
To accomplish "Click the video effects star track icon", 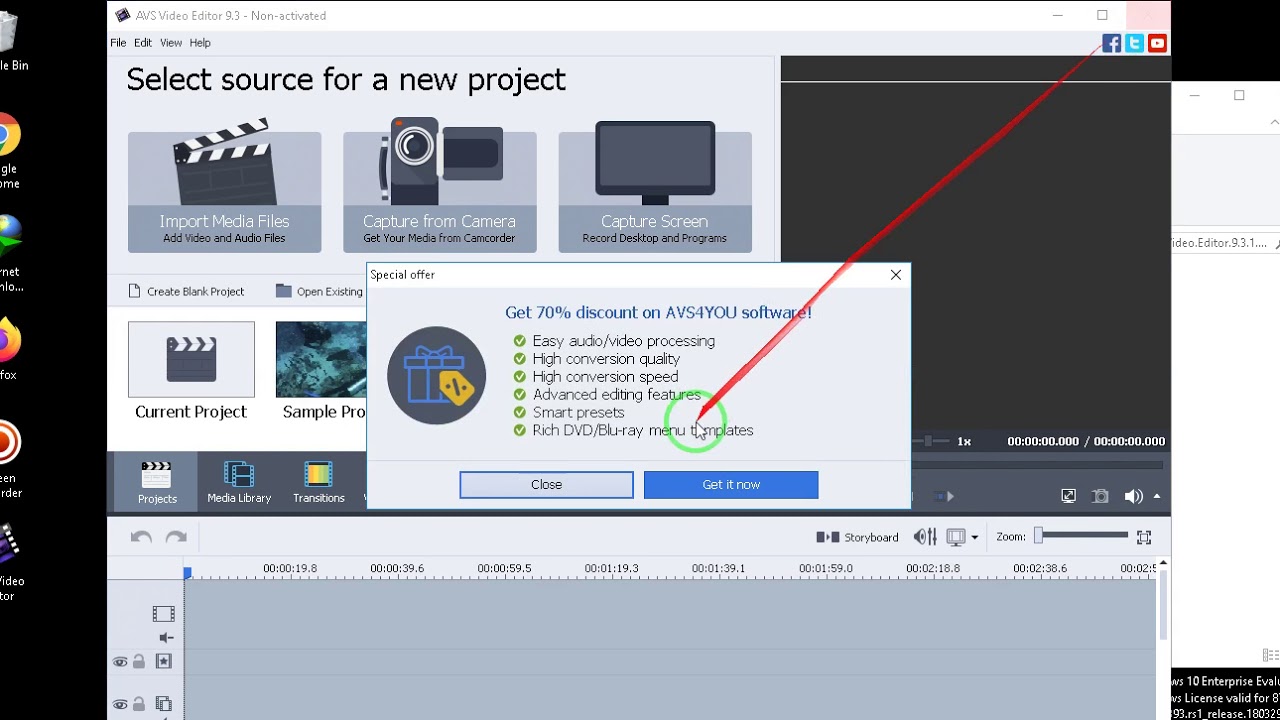I will pyautogui.click(x=164, y=662).
